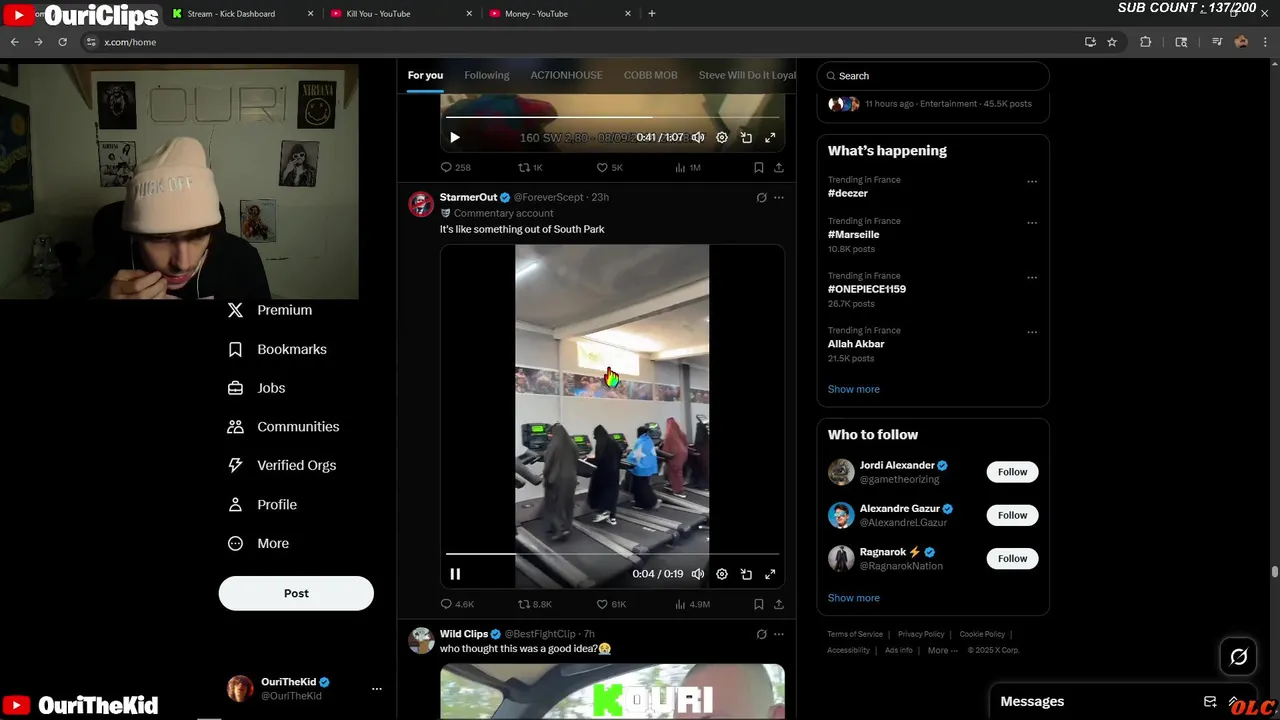Viewport: 1280px width, 720px height.
Task: Open more options on Wild Clips post
Action: click(779, 634)
